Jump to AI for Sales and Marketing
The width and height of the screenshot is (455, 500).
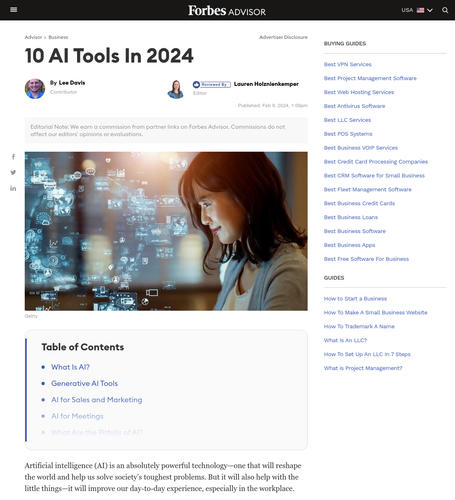click(x=97, y=400)
